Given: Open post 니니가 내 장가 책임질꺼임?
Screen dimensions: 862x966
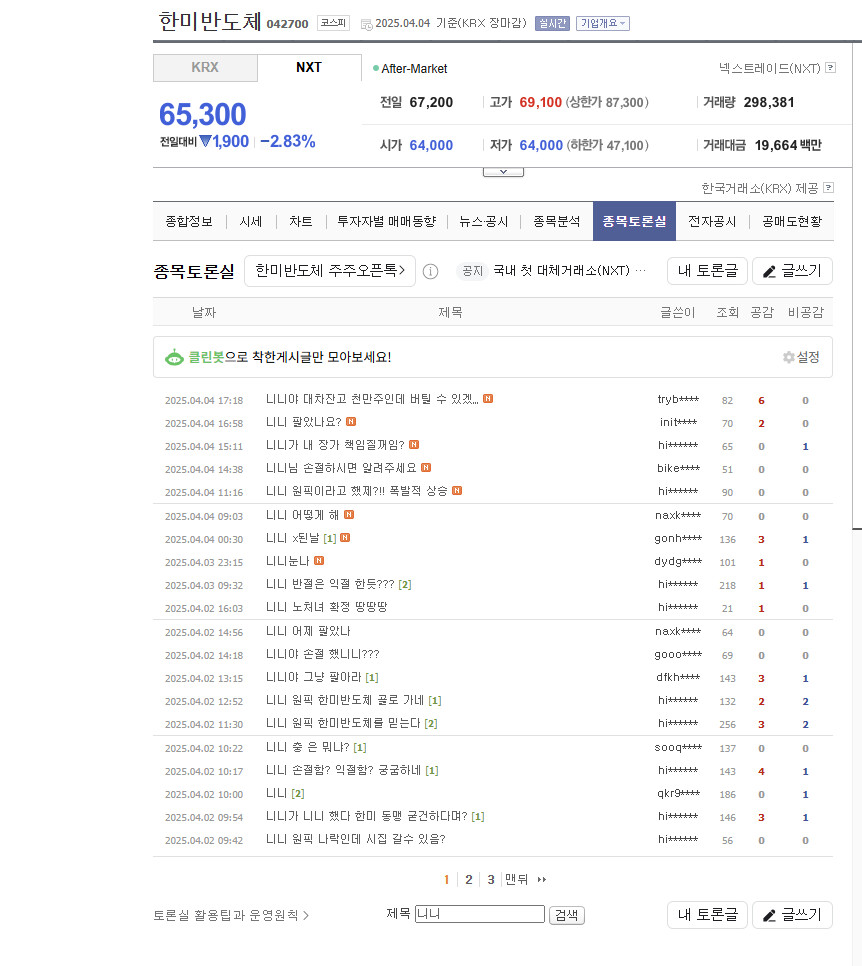Looking at the screenshot, I should pos(335,445).
